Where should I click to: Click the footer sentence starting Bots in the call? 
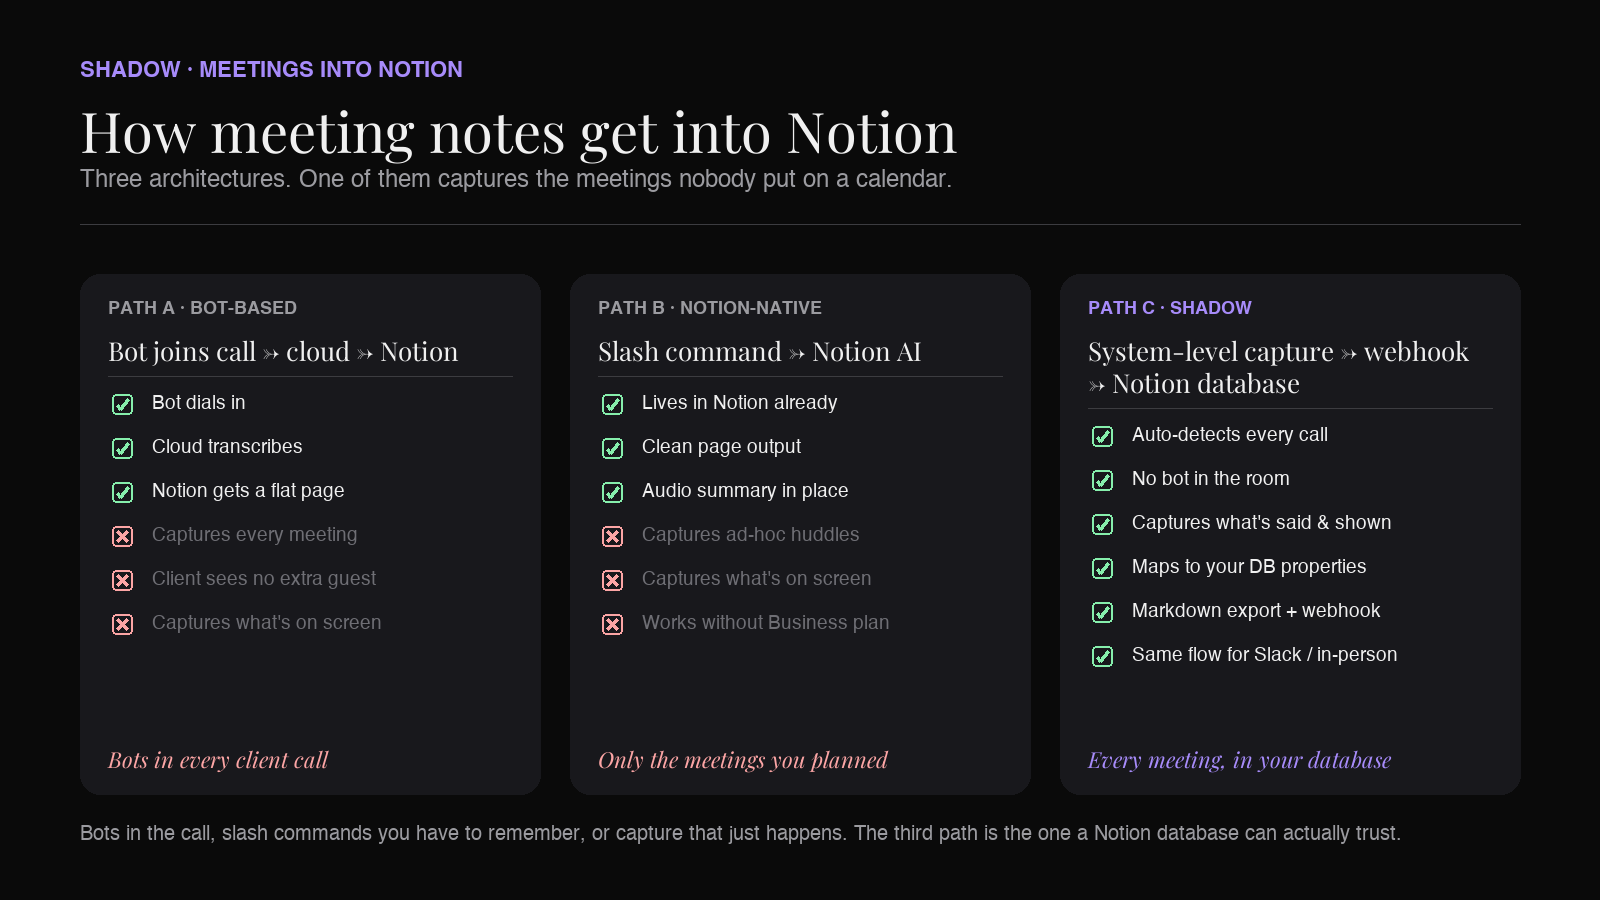(740, 833)
